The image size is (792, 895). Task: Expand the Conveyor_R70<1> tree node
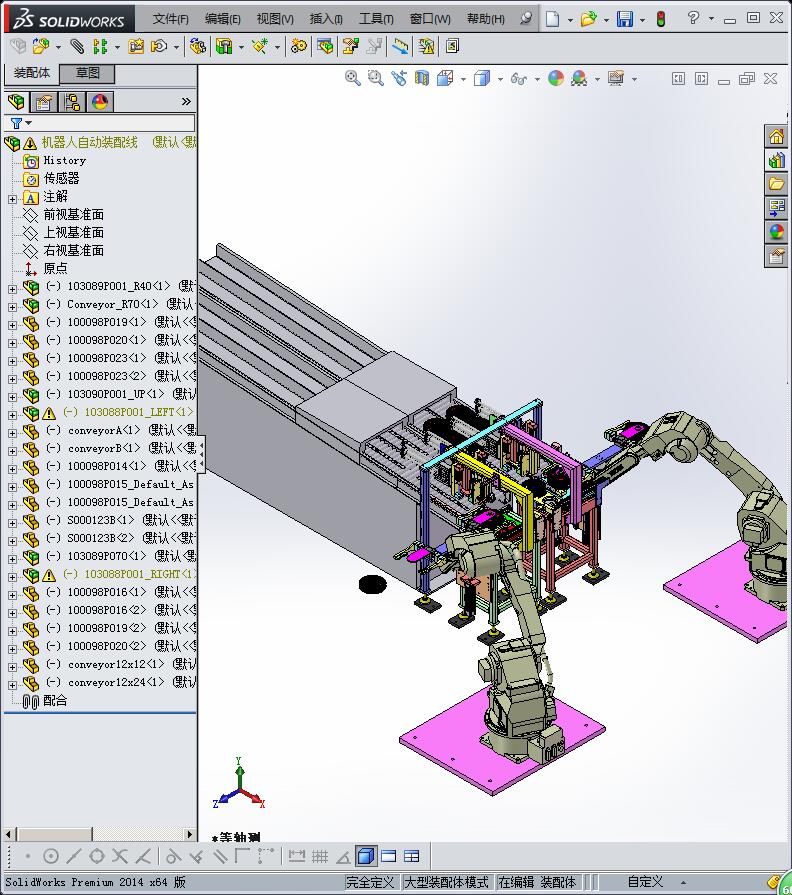point(13,307)
